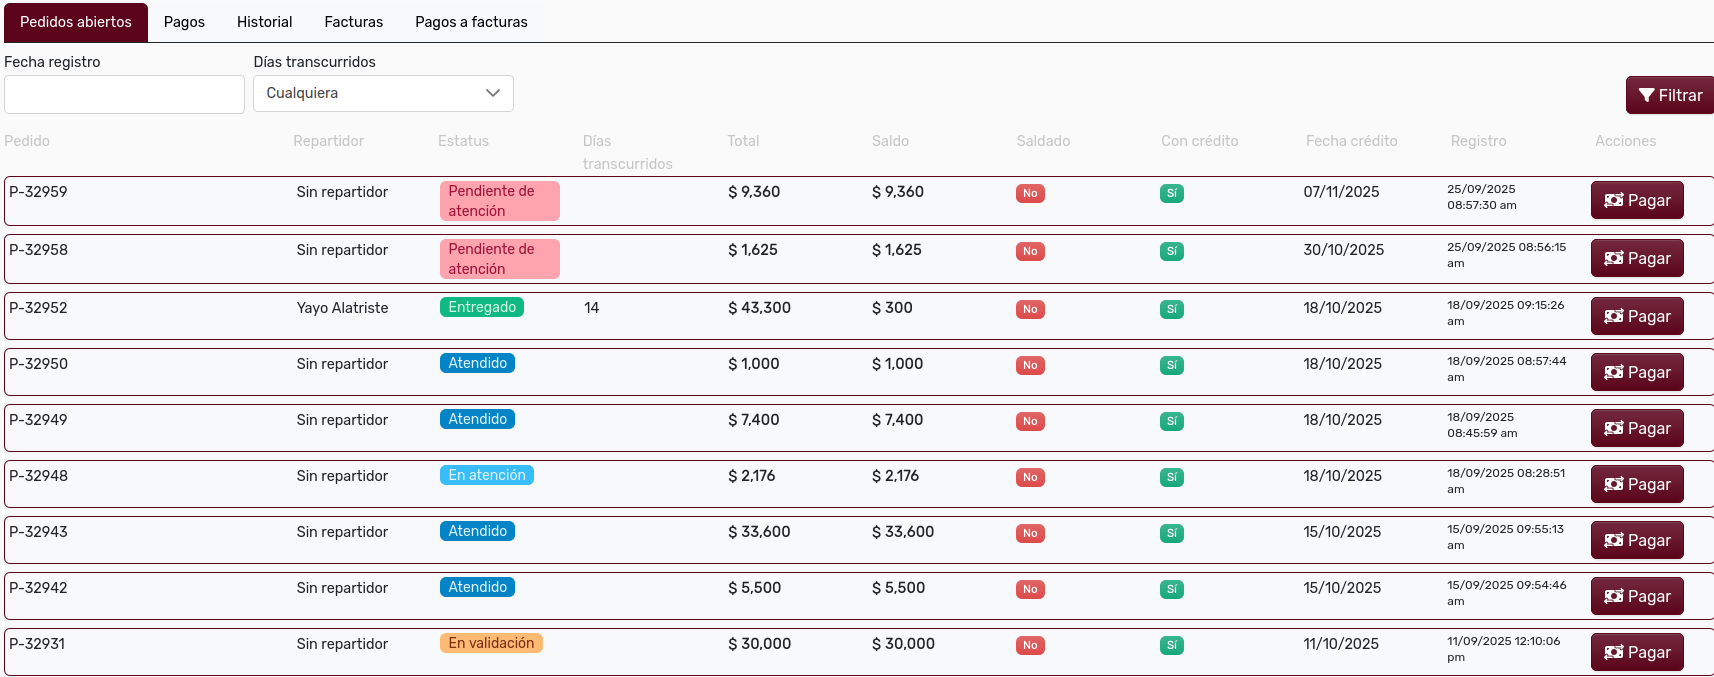Click the cash icon for order P-32952
1714x677 pixels.
point(1614,316)
